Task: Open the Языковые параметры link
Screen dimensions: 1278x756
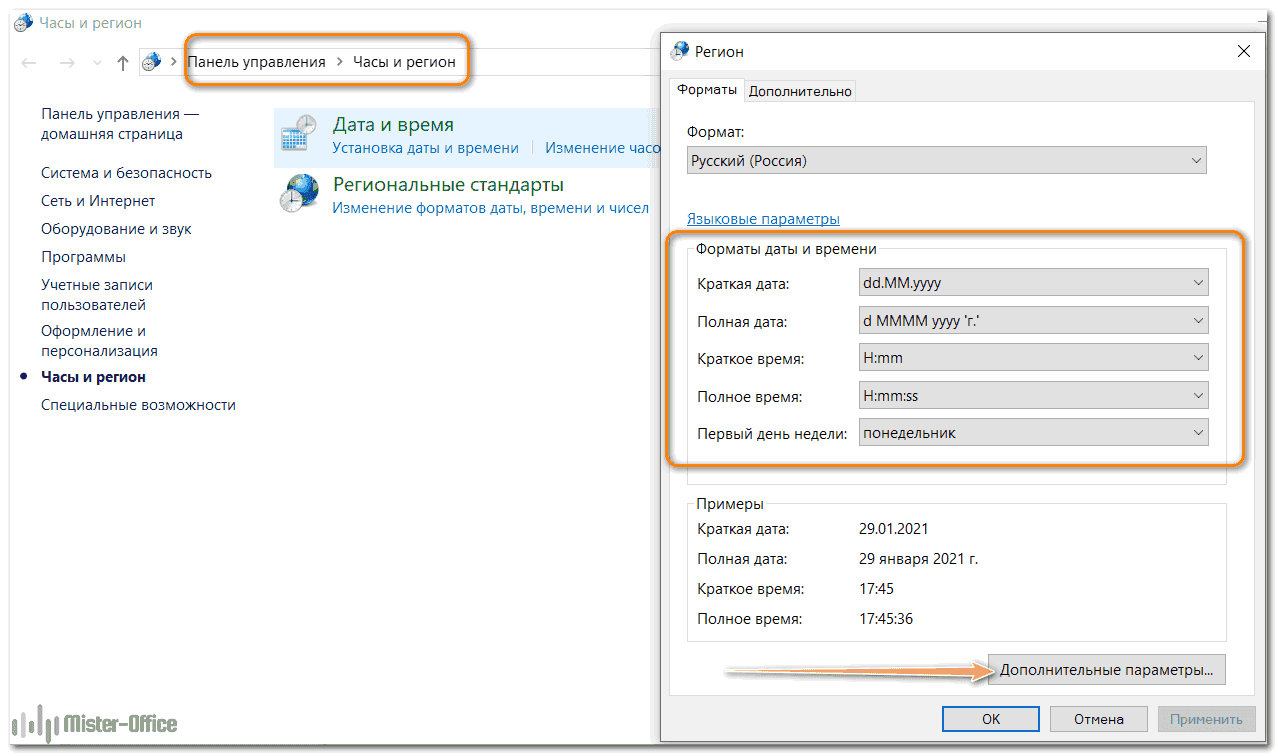Action: click(x=763, y=219)
